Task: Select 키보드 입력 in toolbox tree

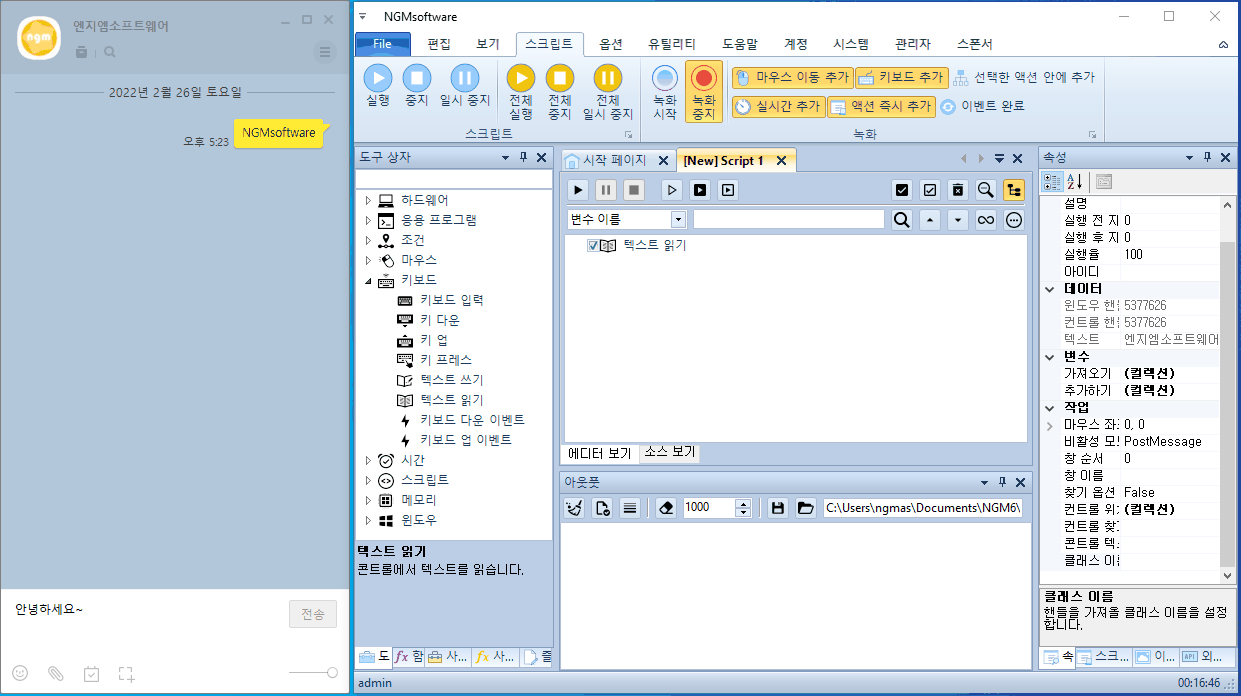Action: pyautogui.click(x=452, y=300)
